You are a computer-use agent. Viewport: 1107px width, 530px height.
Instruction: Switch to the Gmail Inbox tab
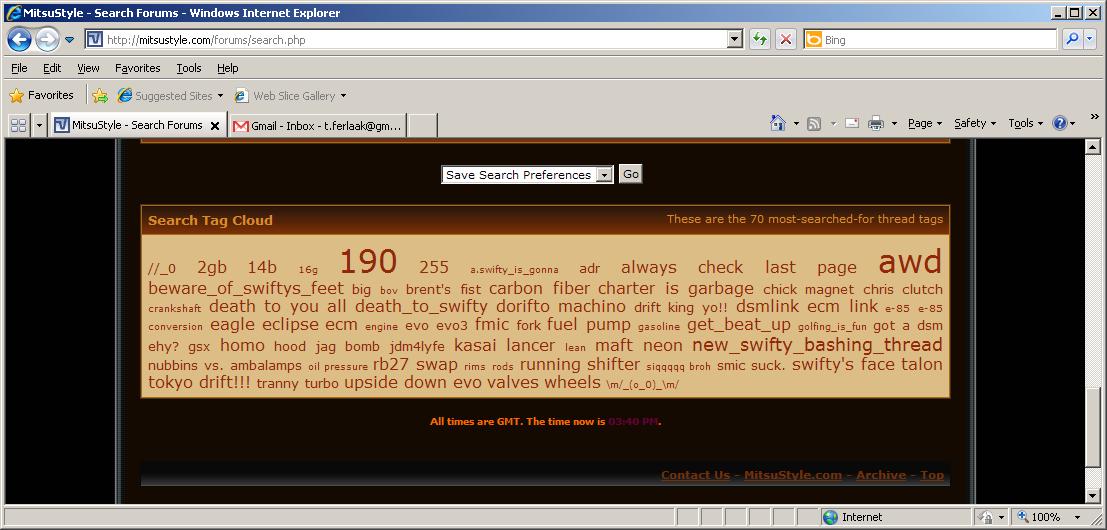(x=318, y=125)
